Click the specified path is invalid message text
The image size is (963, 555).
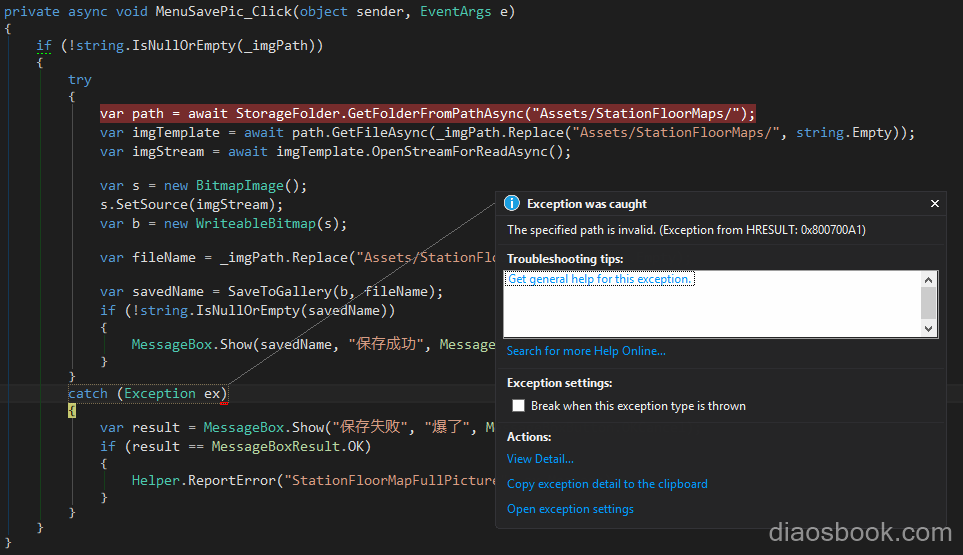pos(686,230)
